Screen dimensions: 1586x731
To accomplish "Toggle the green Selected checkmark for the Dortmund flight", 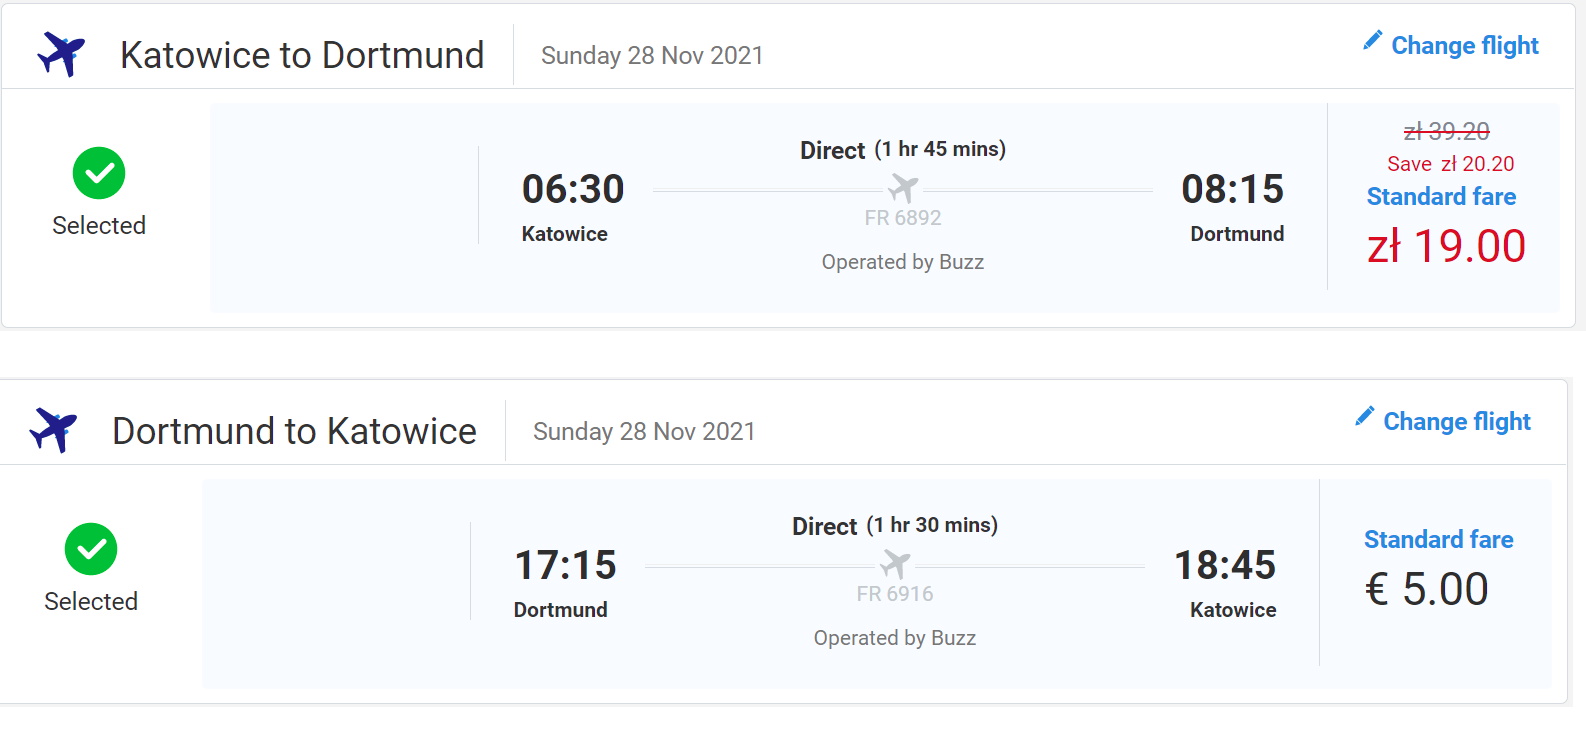I will tap(91, 549).
